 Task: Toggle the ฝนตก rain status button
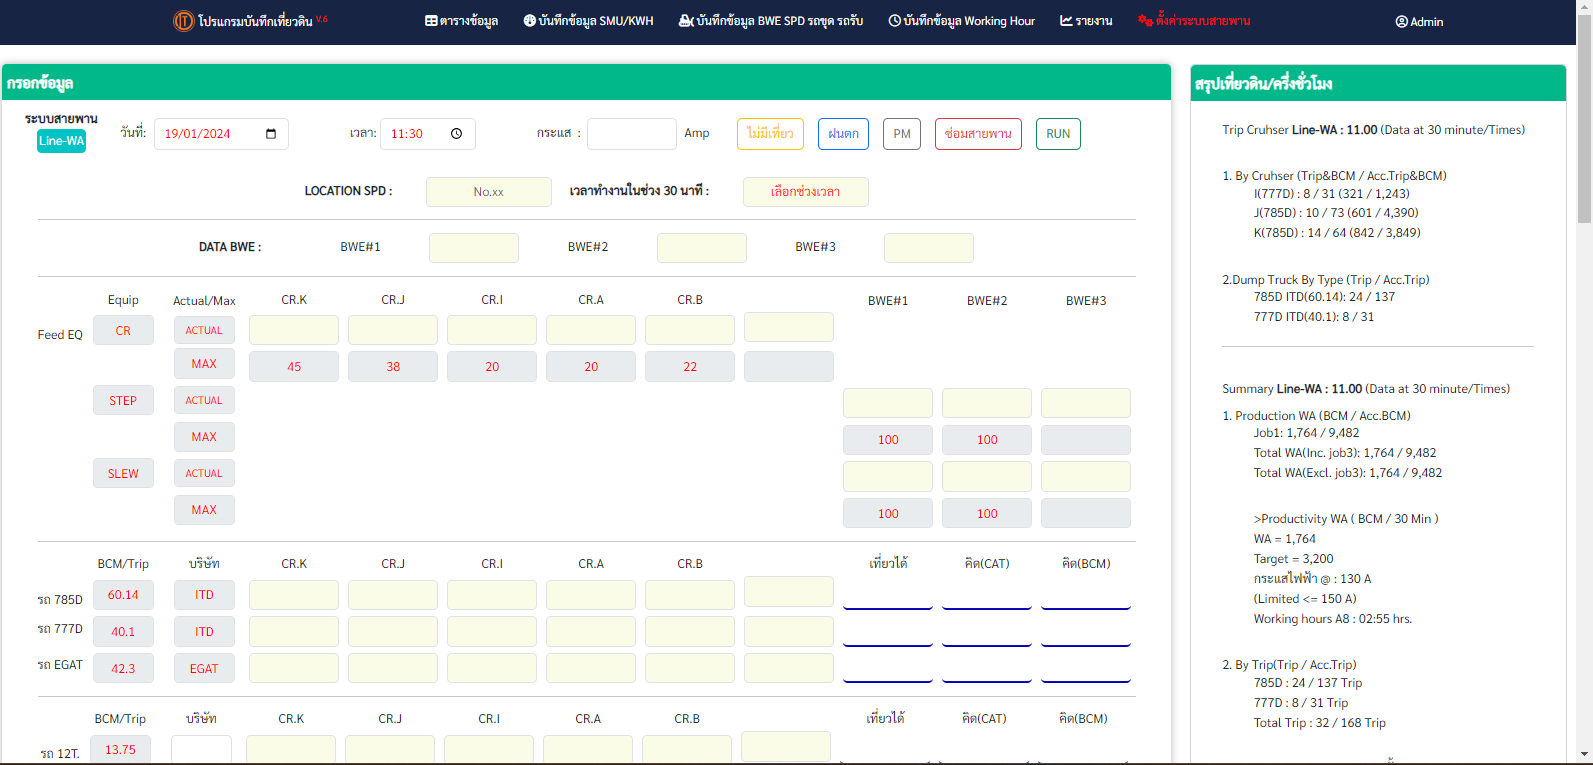pyautogui.click(x=843, y=134)
